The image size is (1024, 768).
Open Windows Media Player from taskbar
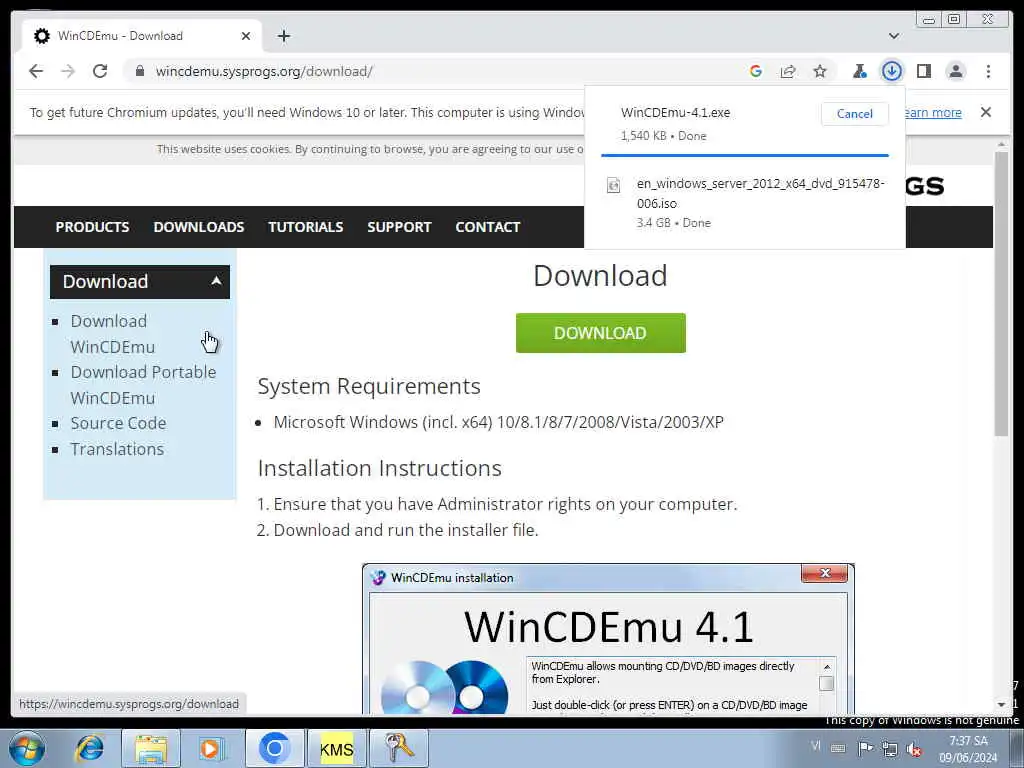click(x=212, y=748)
